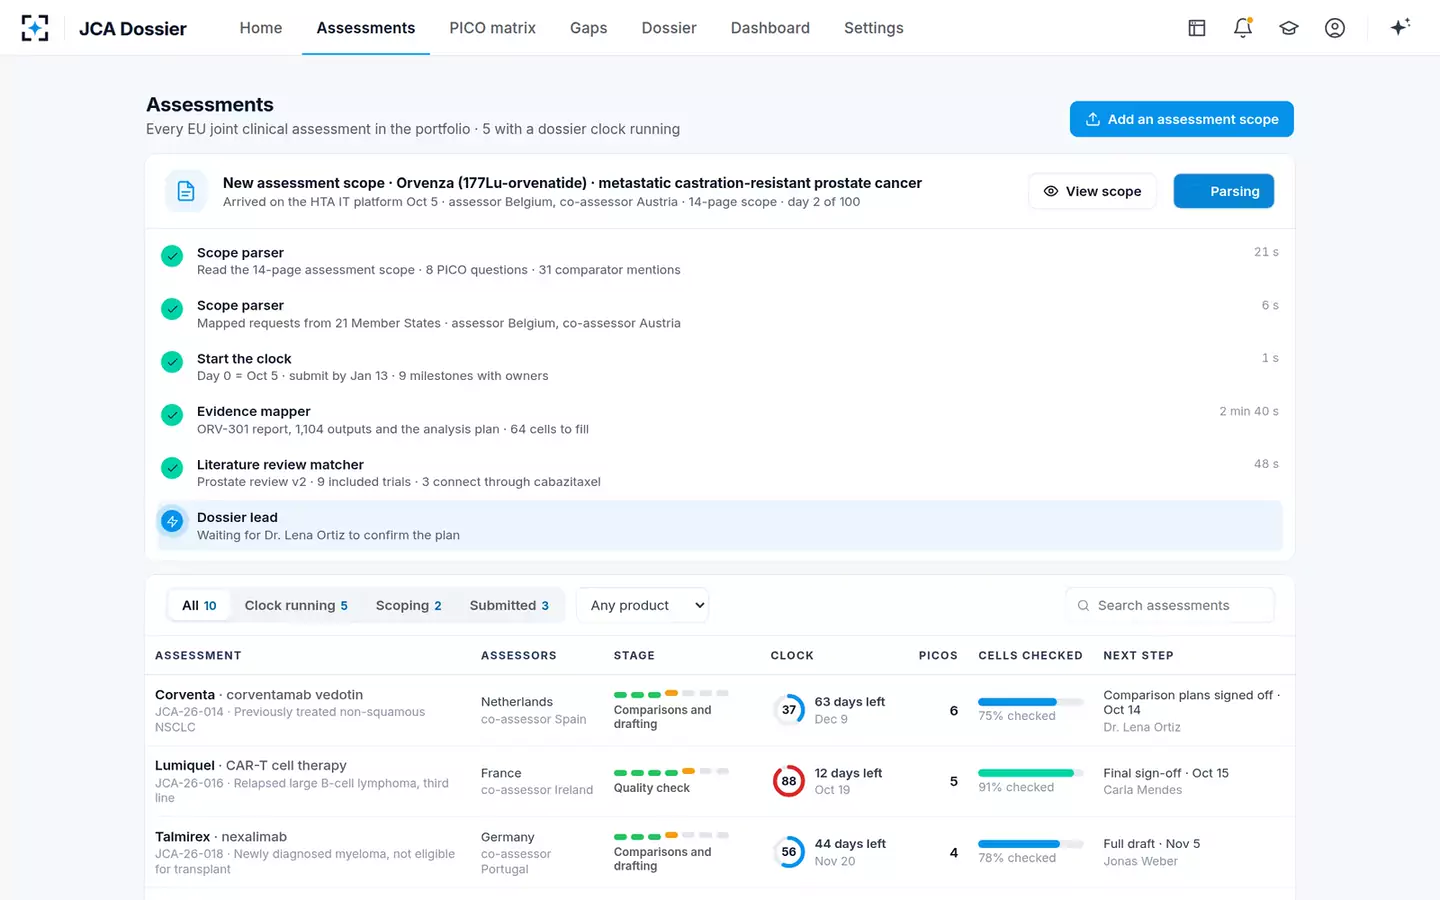Switch to the Dashboard tab
This screenshot has width=1440, height=900.
coord(770,28)
